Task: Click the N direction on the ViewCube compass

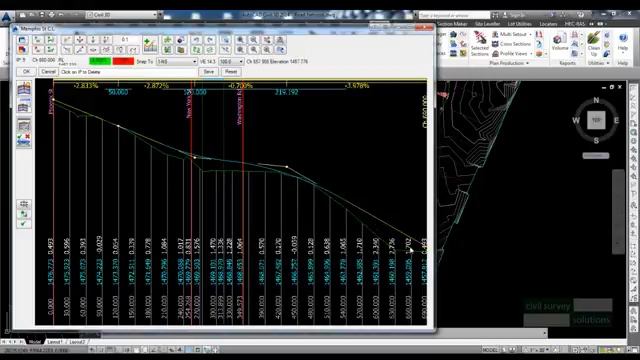Action: [x=596, y=100]
